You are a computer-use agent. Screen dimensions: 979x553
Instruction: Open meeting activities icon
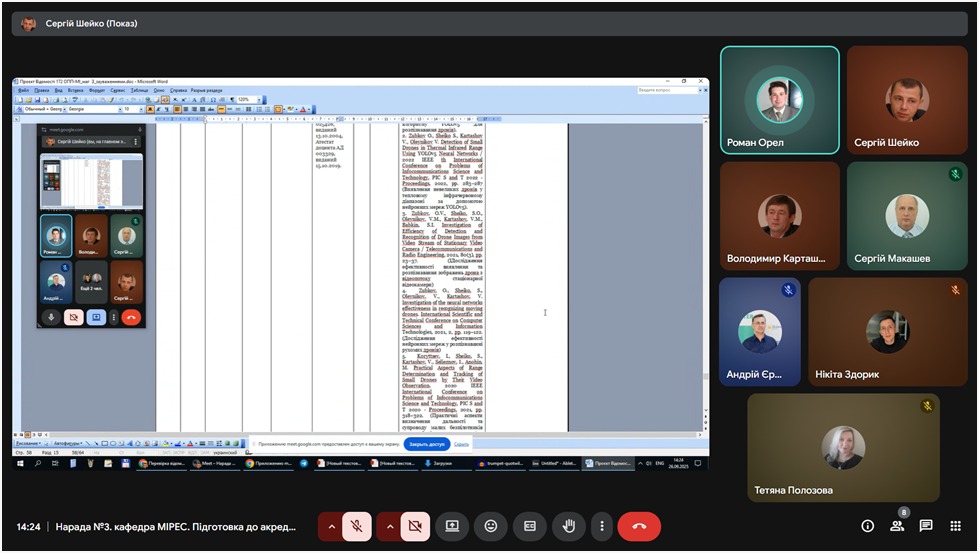(955, 526)
